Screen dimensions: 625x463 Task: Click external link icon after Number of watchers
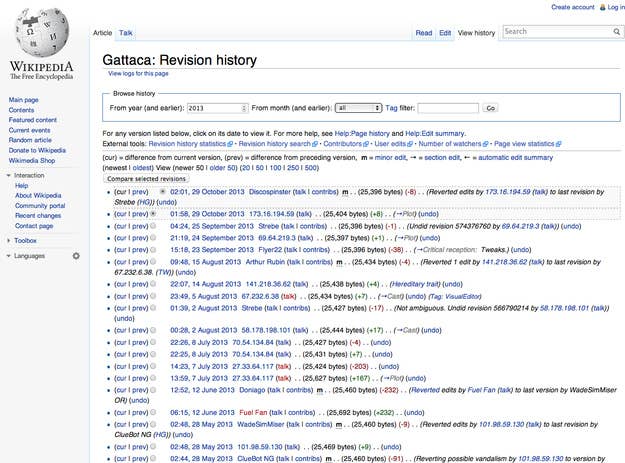tap(485, 144)
